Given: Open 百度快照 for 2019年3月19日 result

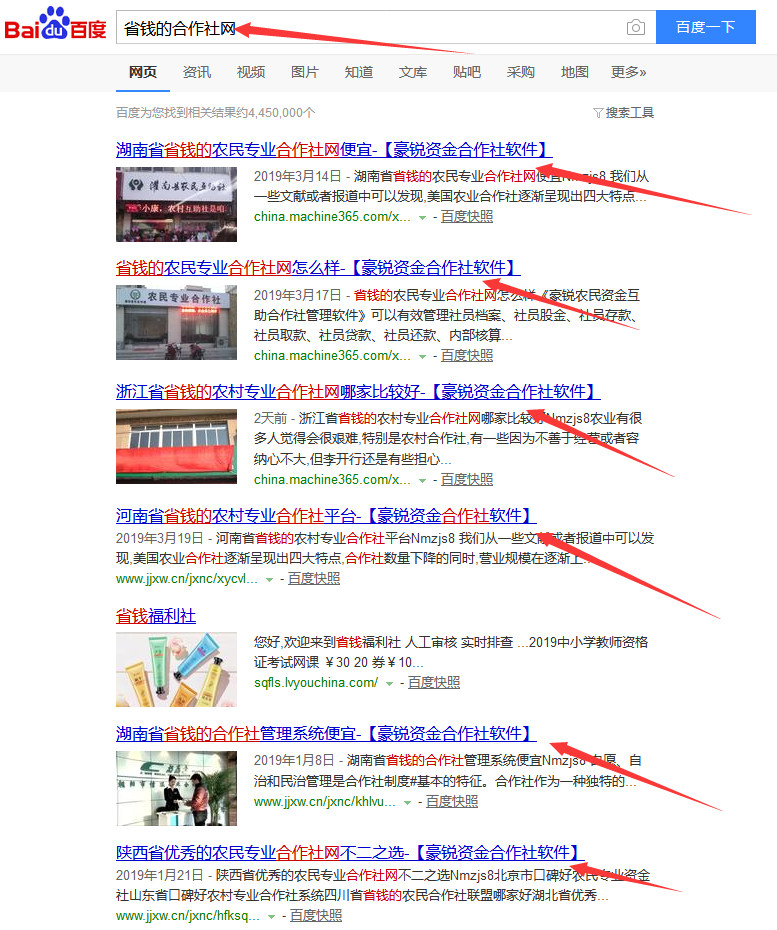Looking at the screenshot, I should point(314,578).
